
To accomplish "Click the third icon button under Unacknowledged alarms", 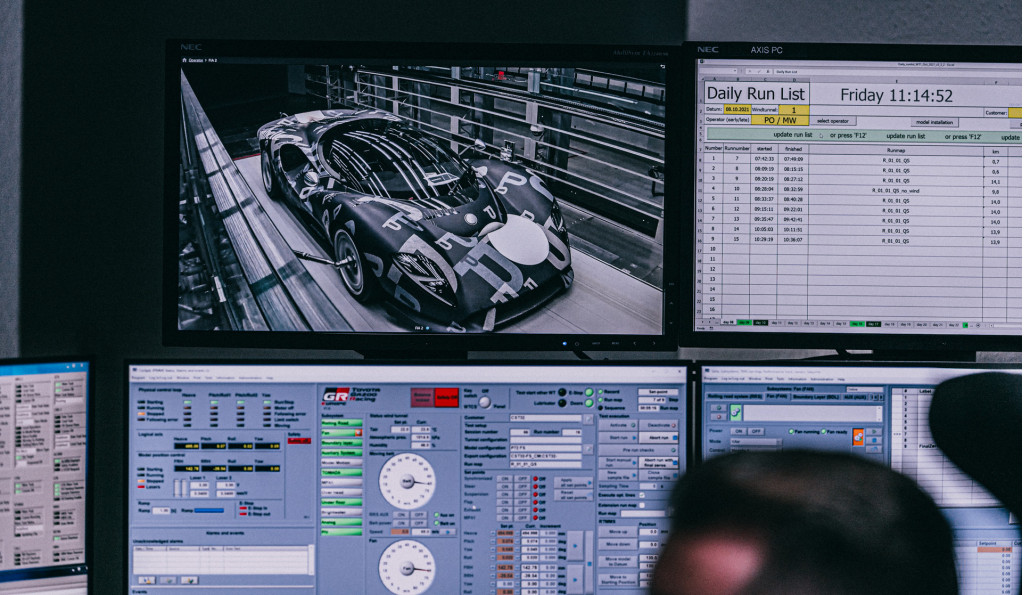I will click(x=189, y=581).
